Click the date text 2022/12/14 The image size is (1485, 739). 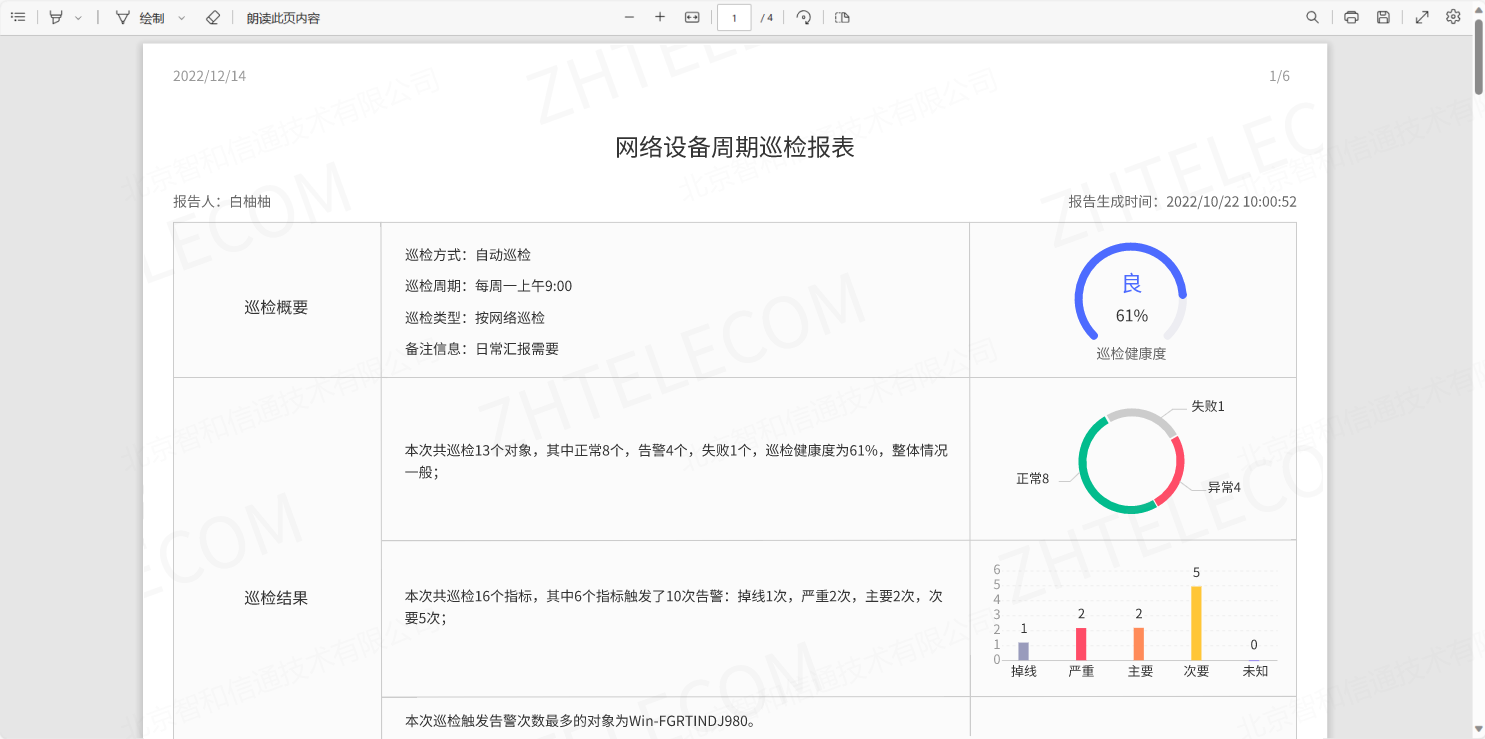tap(209, 76)
